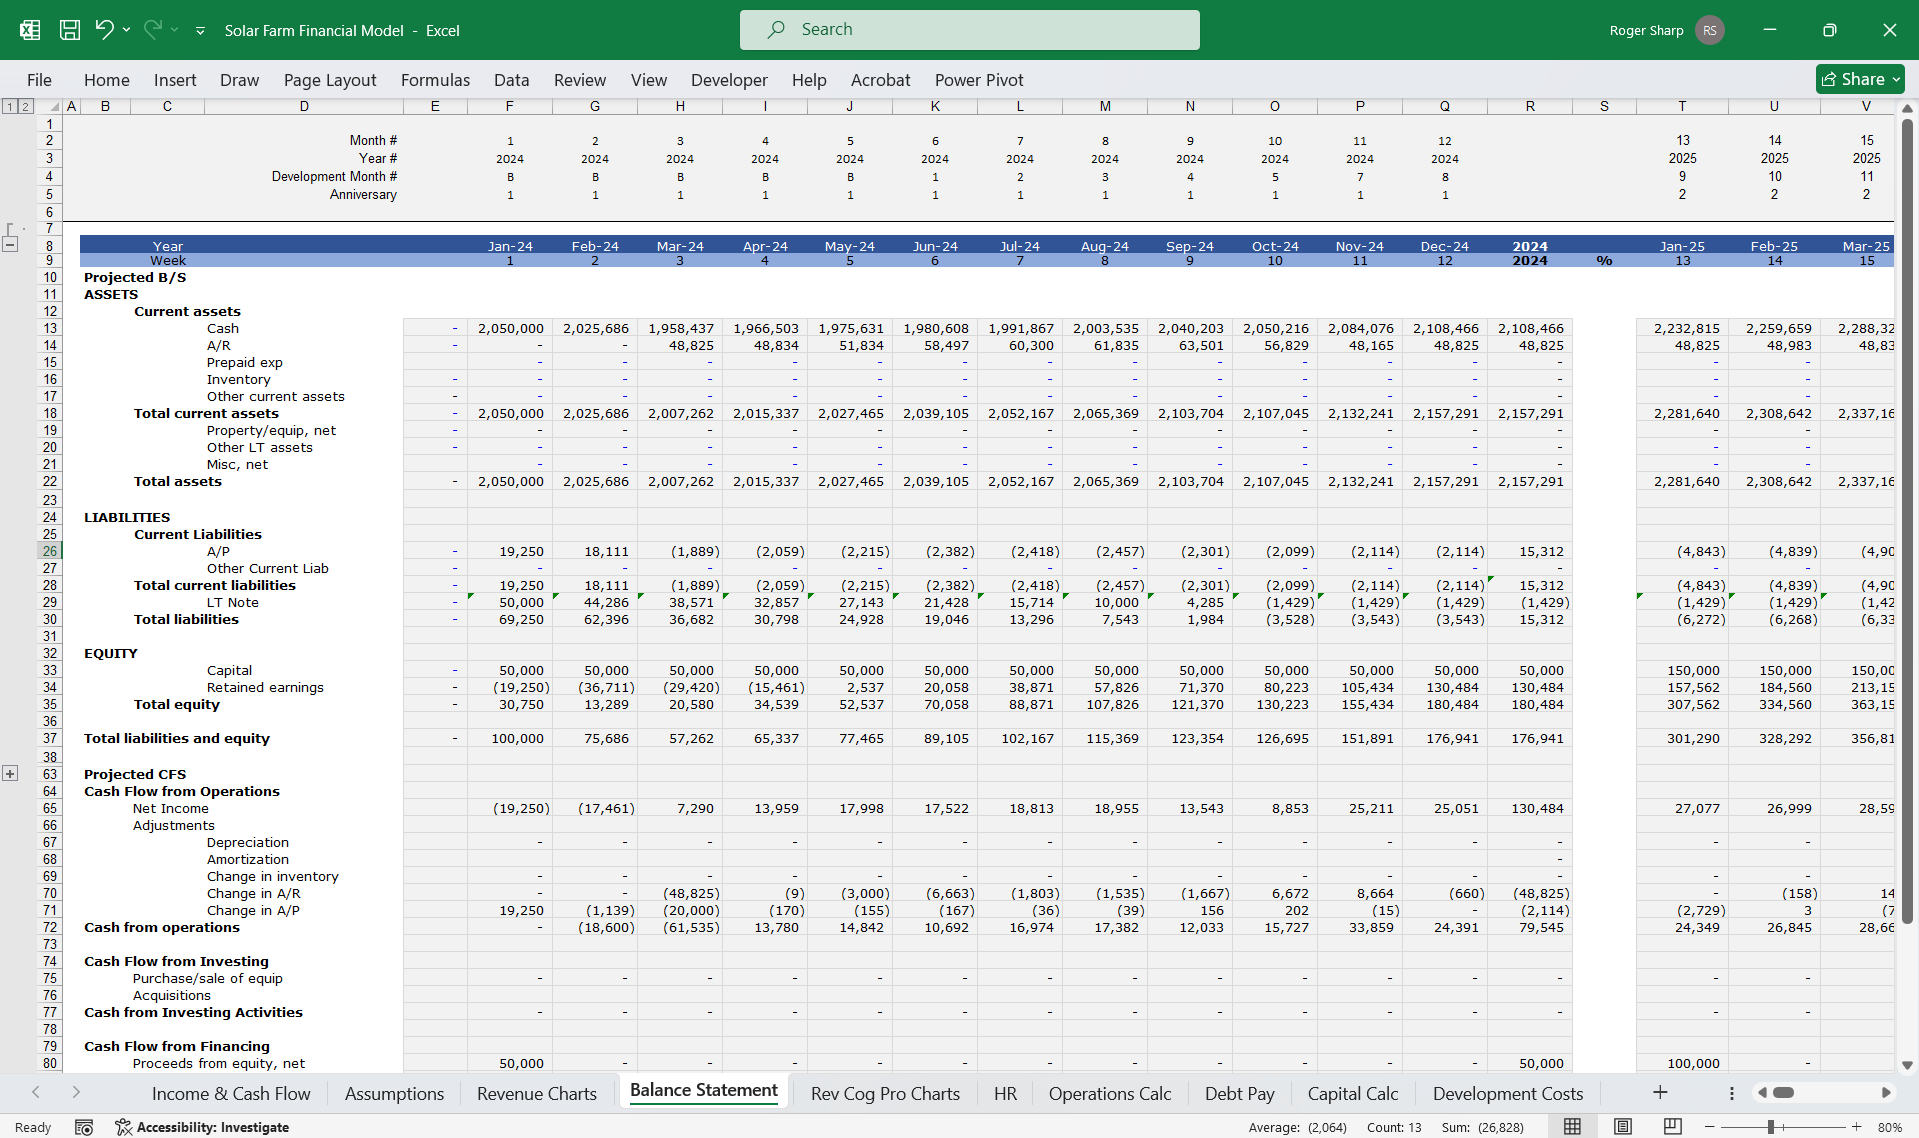Open the Developer ribbon tab

[x=729, y=80]
